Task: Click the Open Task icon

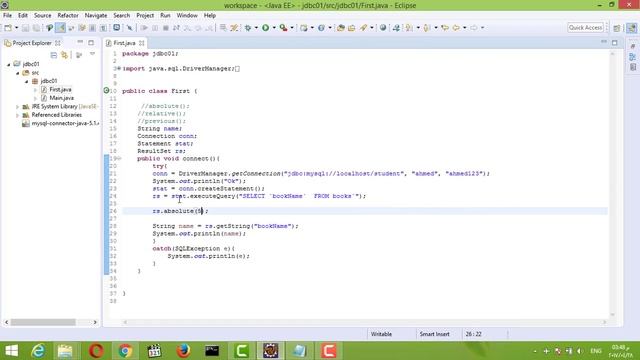Action: pos(351,28)
